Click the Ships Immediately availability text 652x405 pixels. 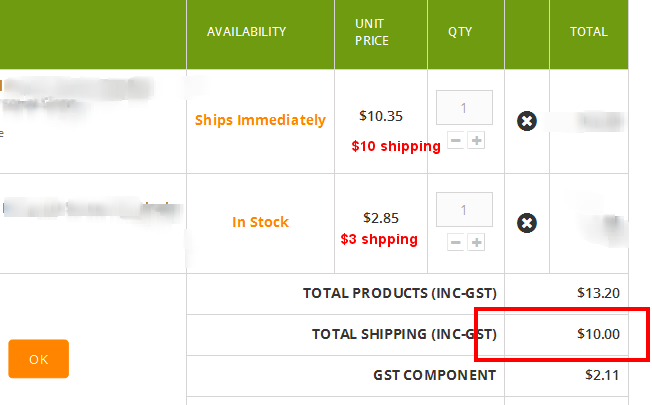pos(260,120)
